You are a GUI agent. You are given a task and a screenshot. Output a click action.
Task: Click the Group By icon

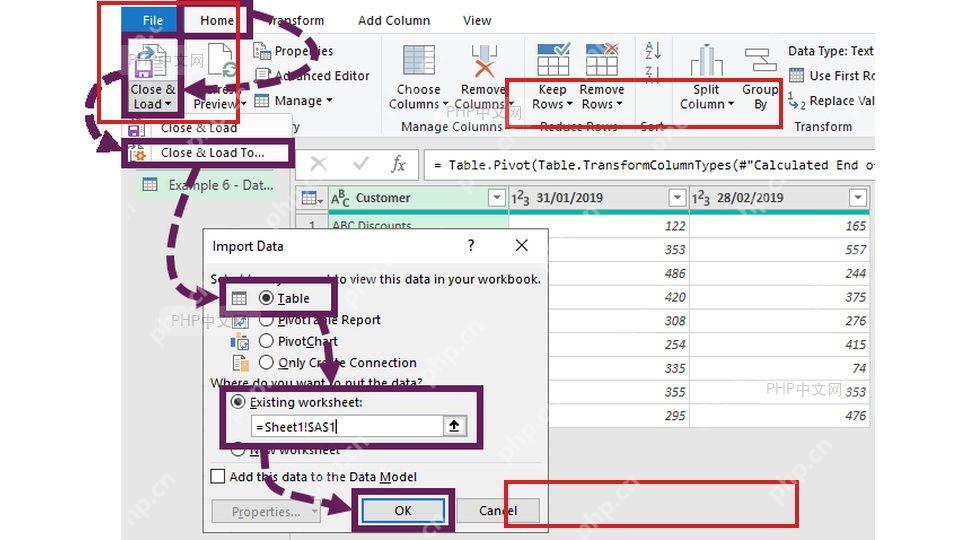coord(760,61)
